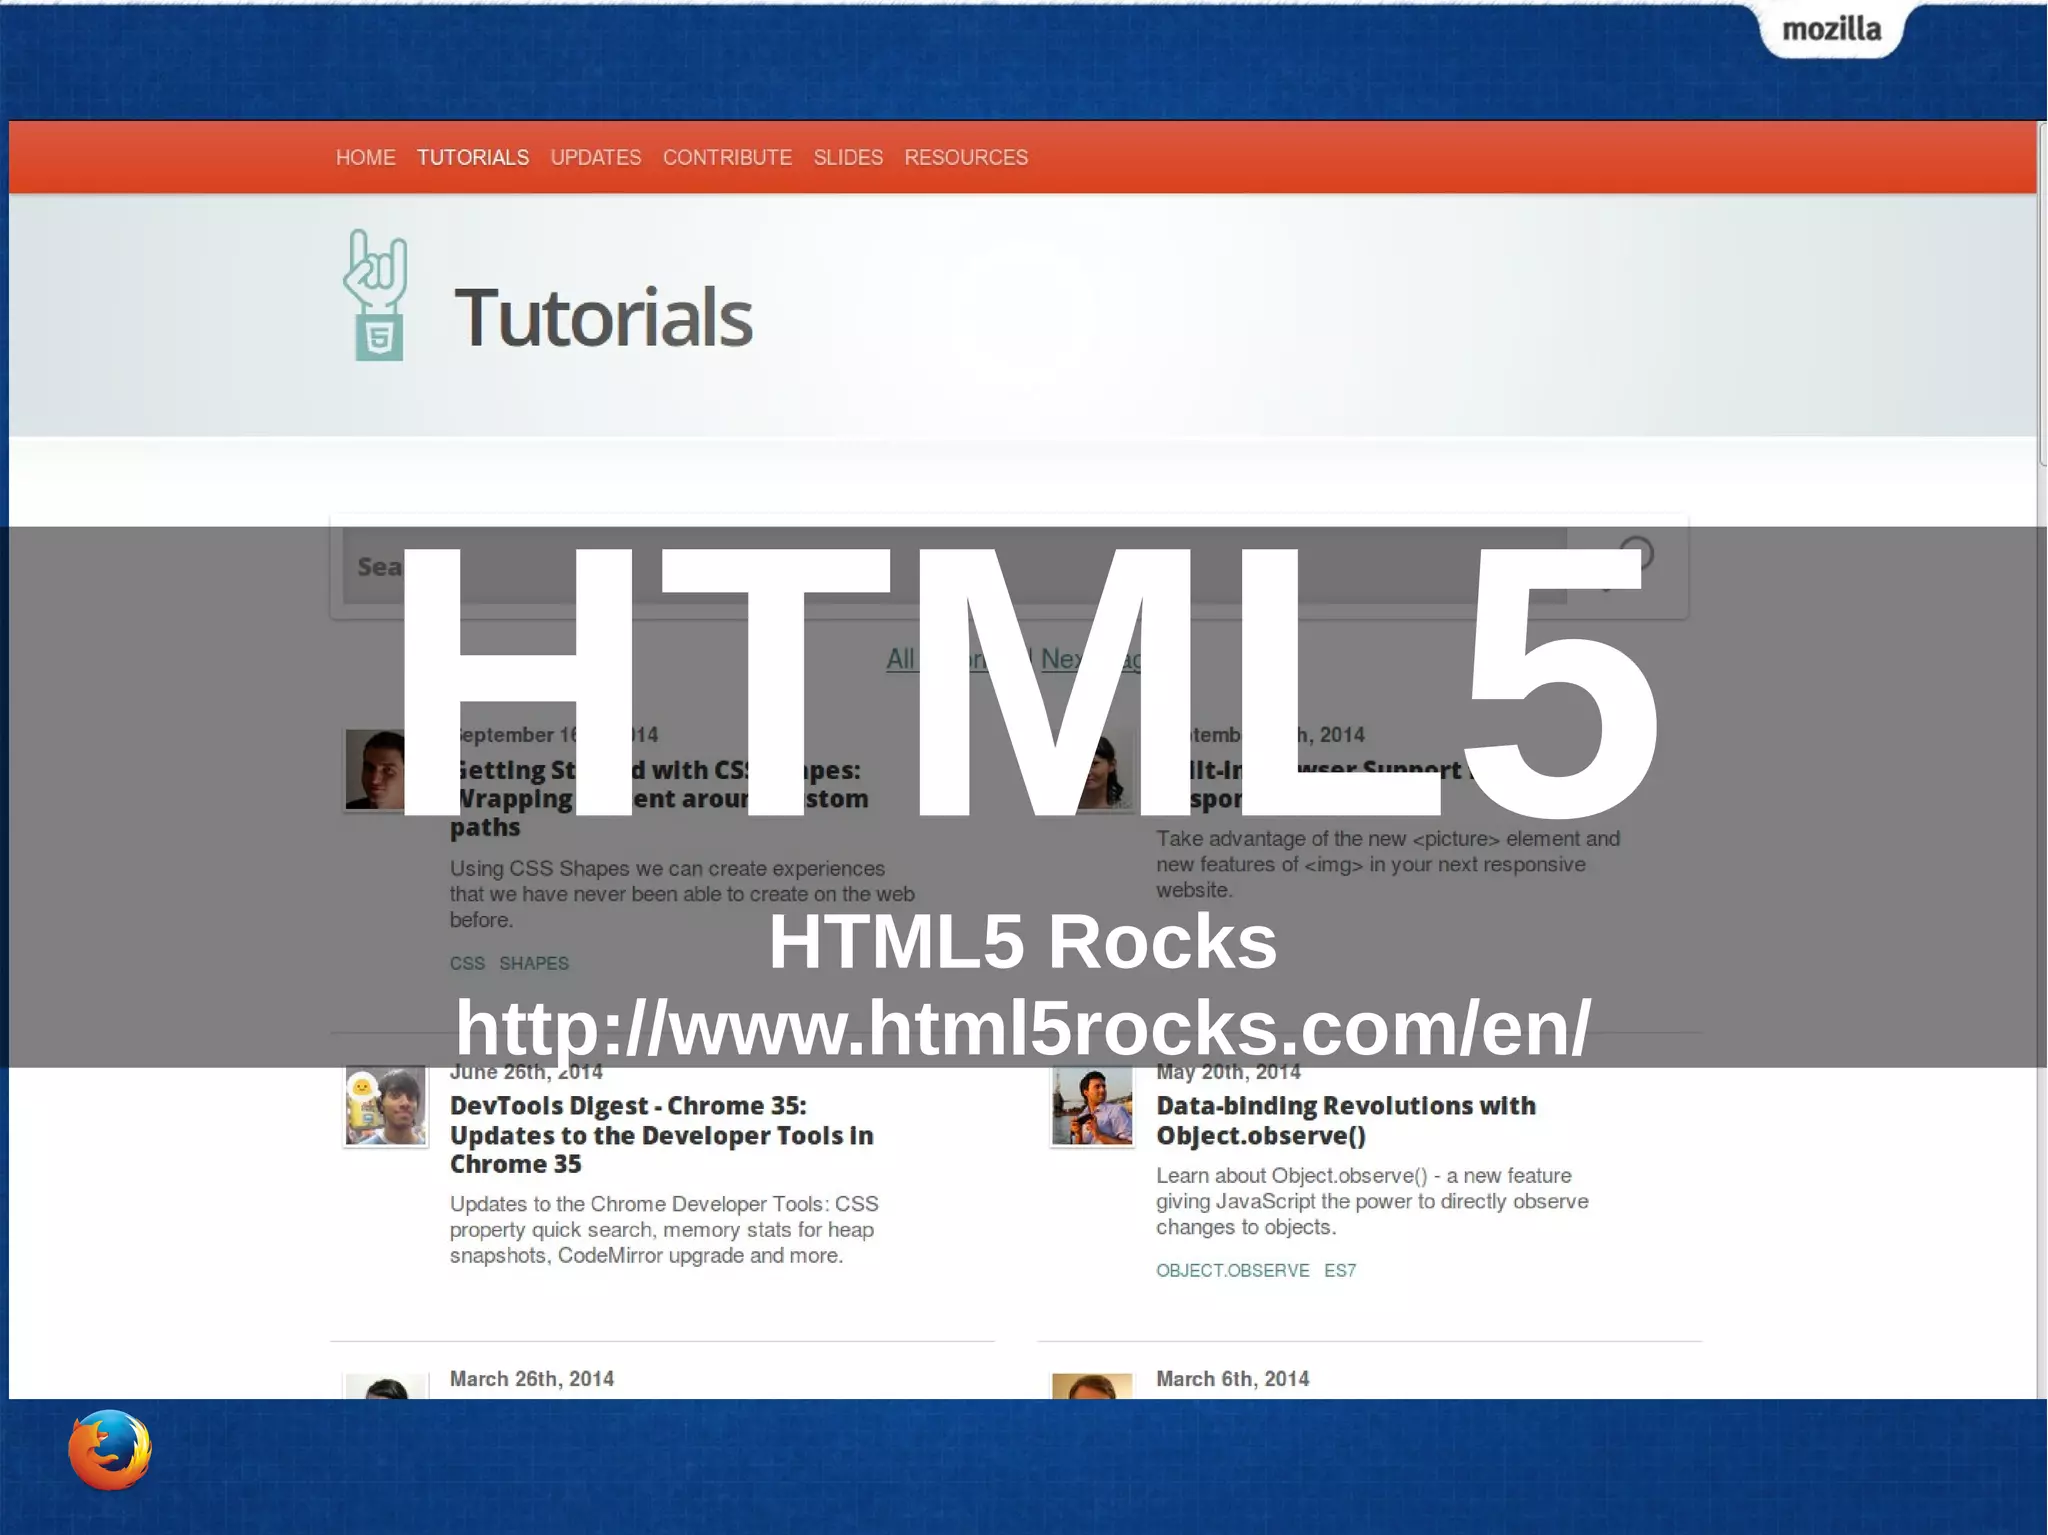Open Data-binding Revolutions with Object.observe() article
Image resolution: width=2048 pixels, height=1535 pixels.
click(x=1346, y=1120)
